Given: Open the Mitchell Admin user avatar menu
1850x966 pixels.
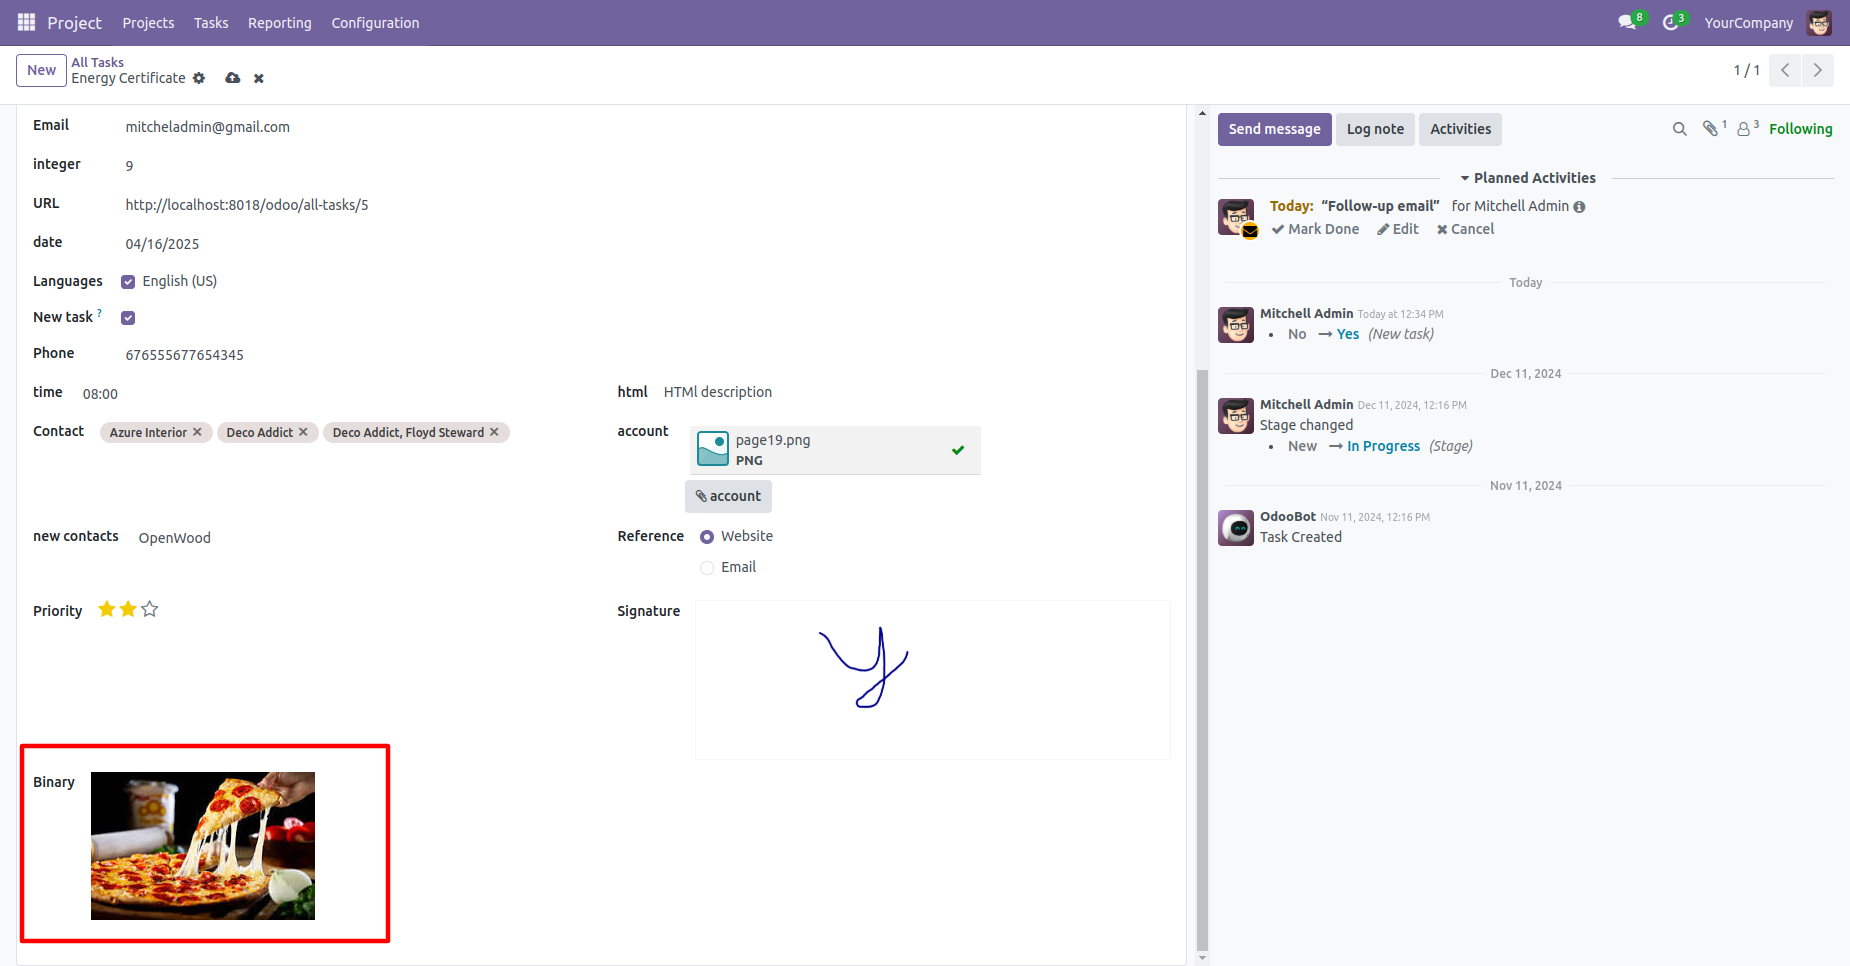Looking at the screenshot, I should coord(1819,22).
